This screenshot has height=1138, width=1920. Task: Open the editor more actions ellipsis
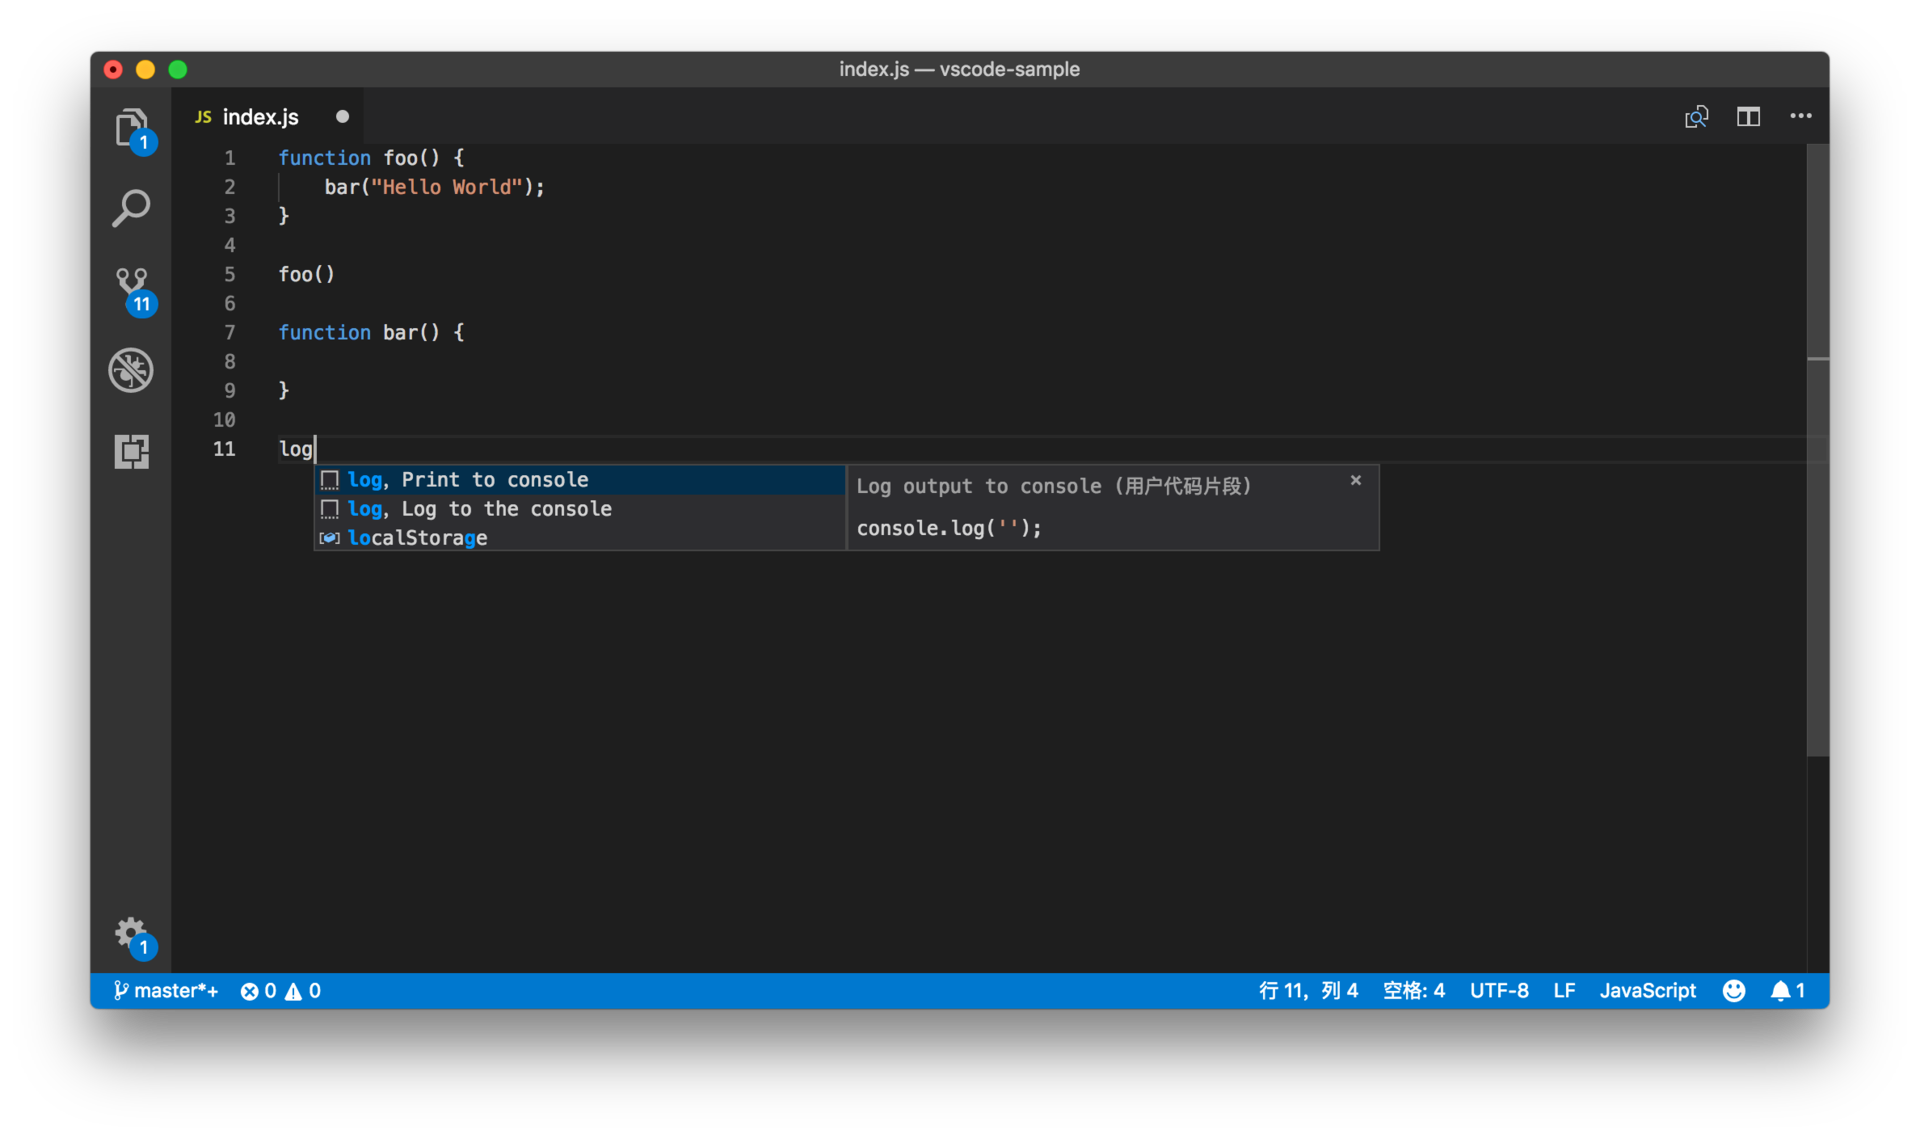[1801, 117]
